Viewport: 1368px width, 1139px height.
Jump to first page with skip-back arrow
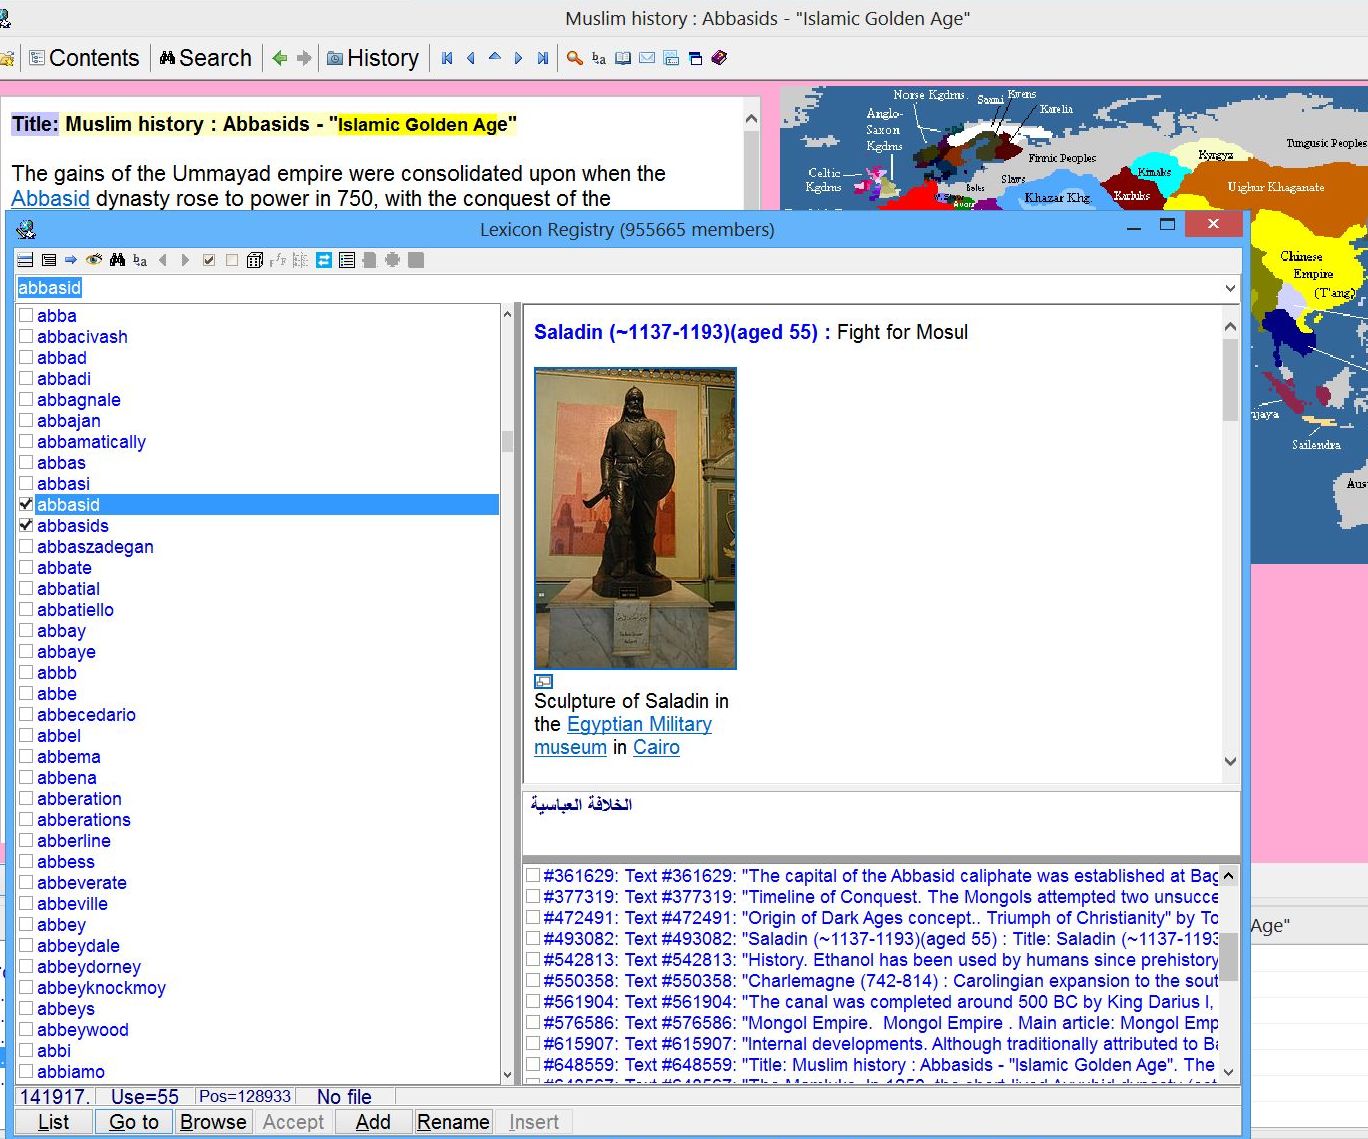pyautogui.click(x=447, y=58)
